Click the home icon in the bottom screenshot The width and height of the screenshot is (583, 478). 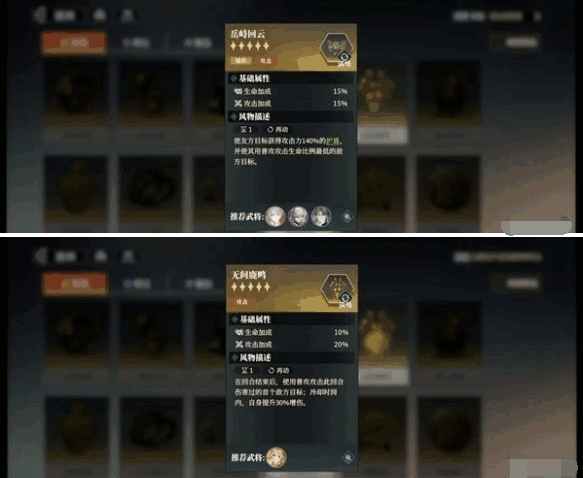(x=100, y=256)
